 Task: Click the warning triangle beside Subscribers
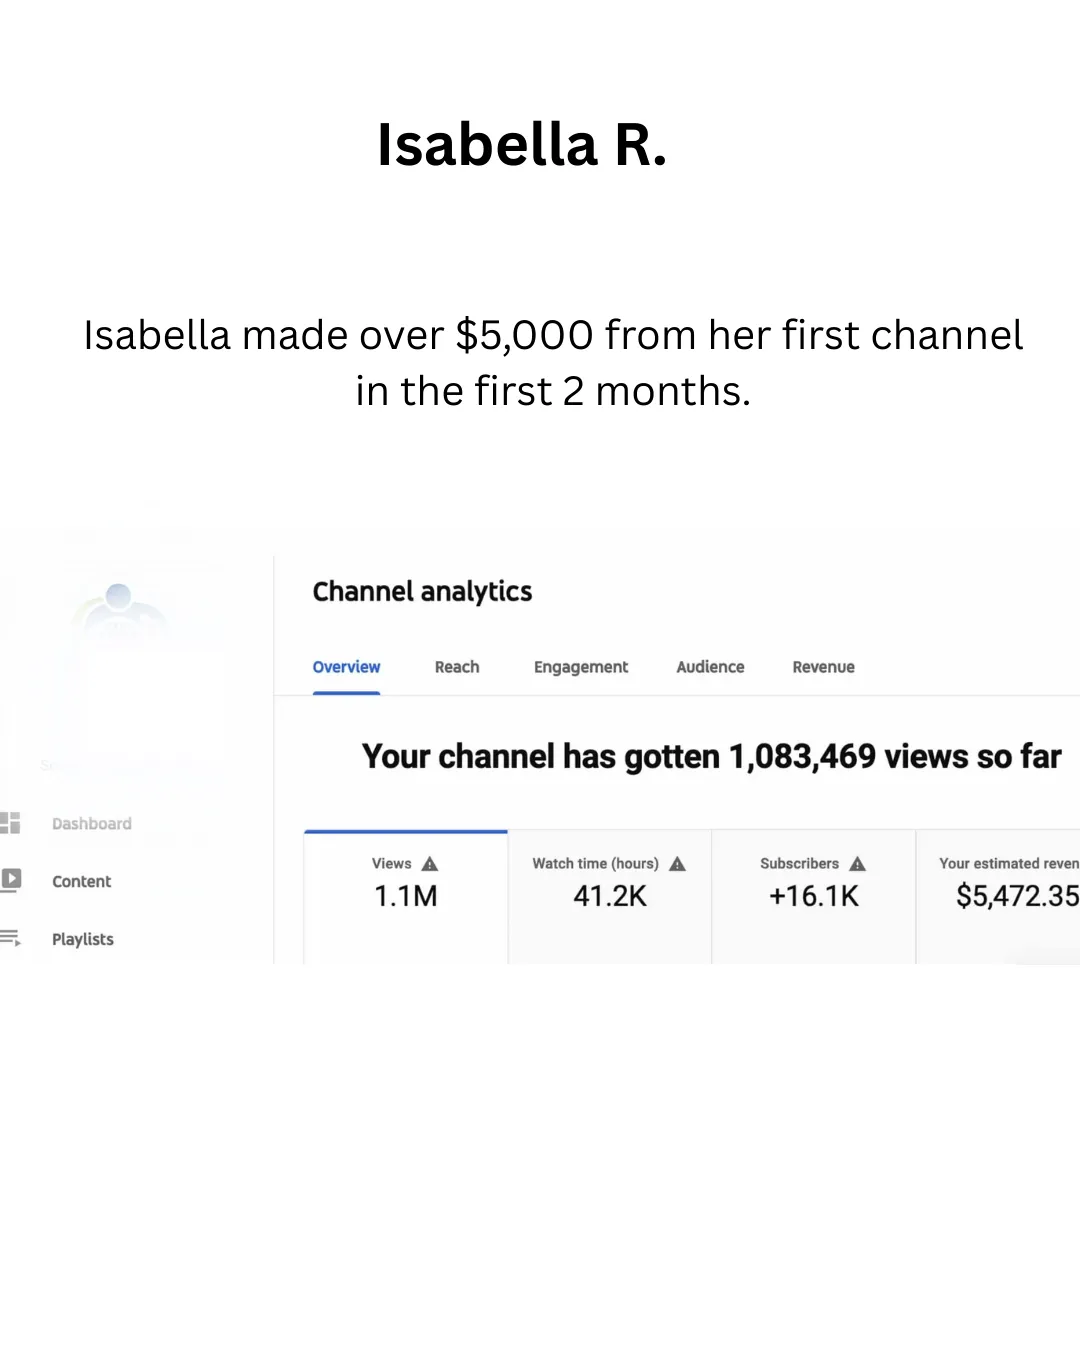pos(857,864)
